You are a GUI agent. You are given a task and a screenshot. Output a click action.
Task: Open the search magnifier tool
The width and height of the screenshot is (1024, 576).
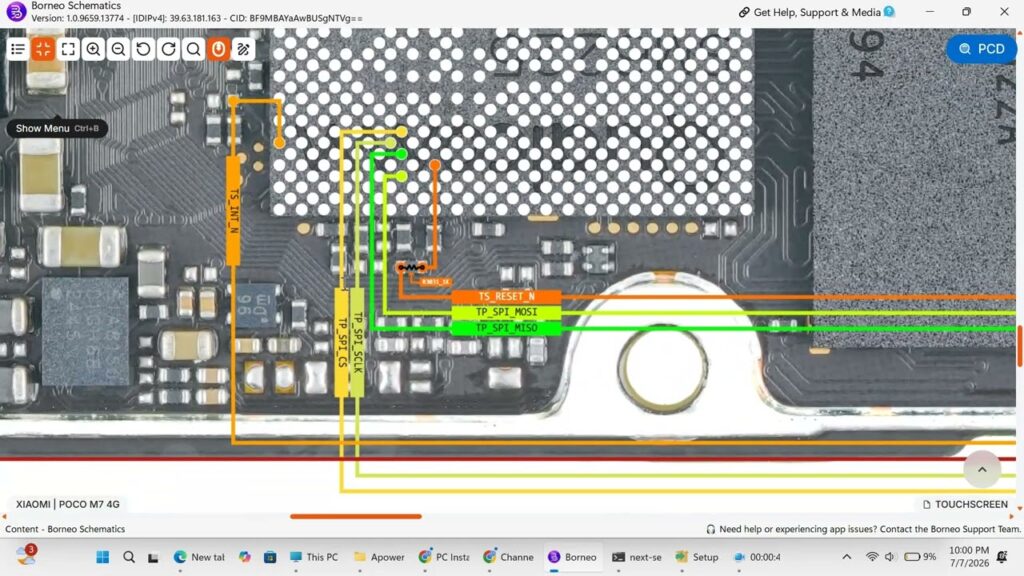193,49
